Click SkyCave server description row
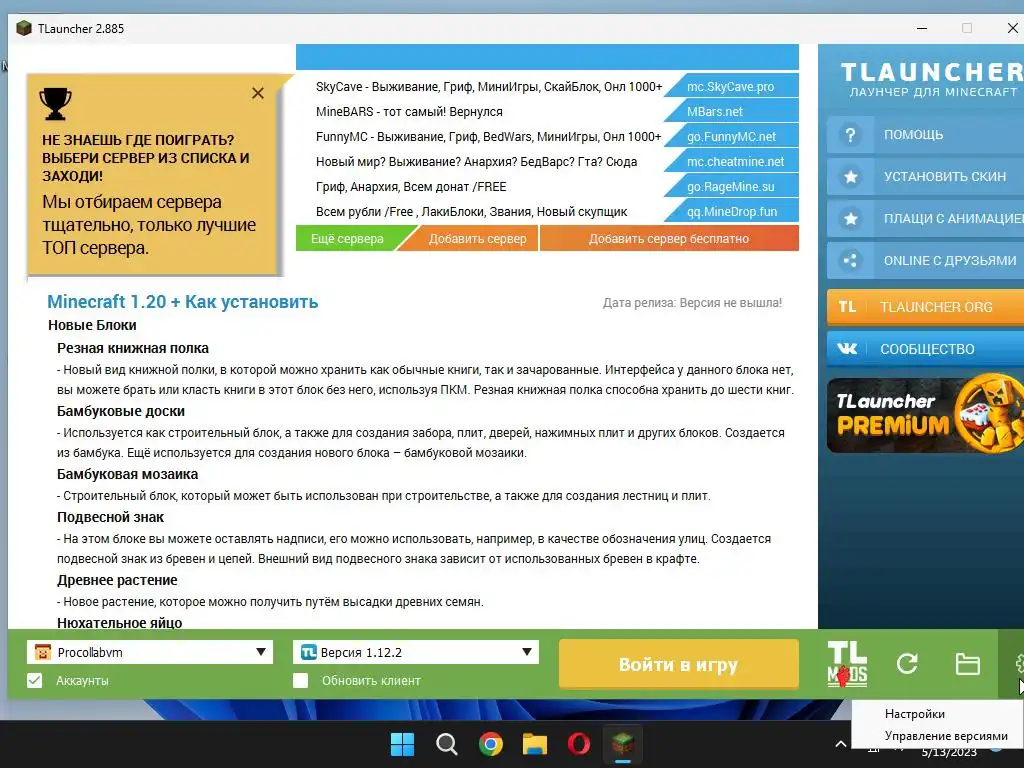This screenshot has width=1024, height=768. pyautogui.click(x=488, y=86)
